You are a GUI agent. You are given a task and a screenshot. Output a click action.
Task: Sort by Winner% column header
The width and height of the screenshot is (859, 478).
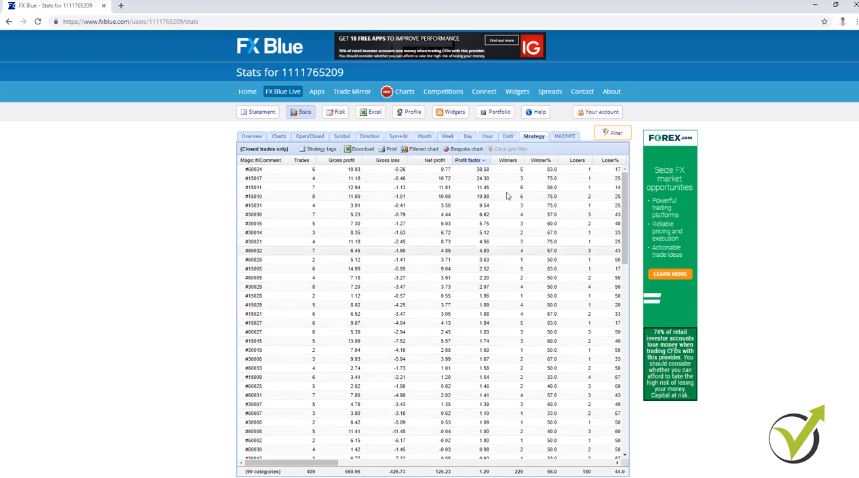coord(541,160)
